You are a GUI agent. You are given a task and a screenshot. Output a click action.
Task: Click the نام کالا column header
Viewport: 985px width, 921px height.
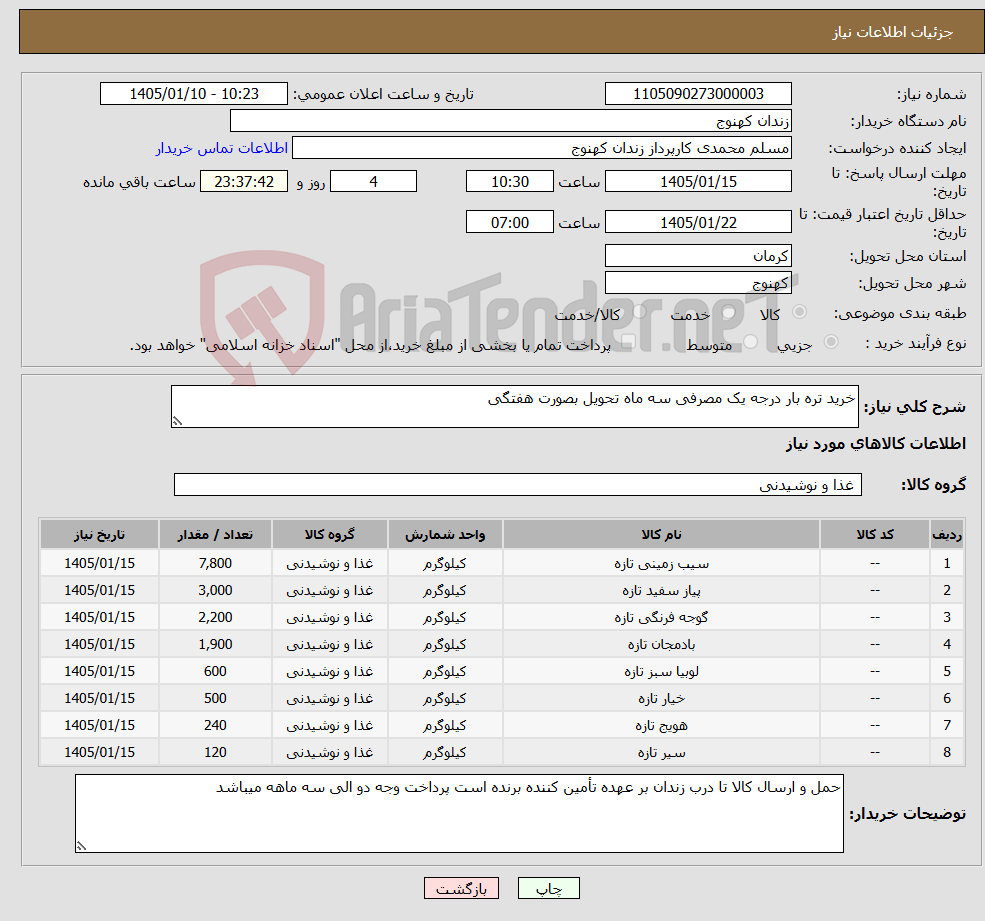(x=661, y=535)
